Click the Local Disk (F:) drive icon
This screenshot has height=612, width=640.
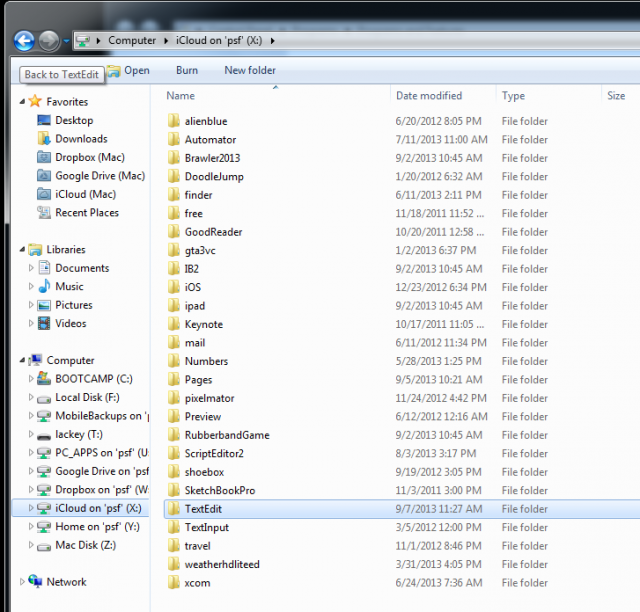pos(44,398)
